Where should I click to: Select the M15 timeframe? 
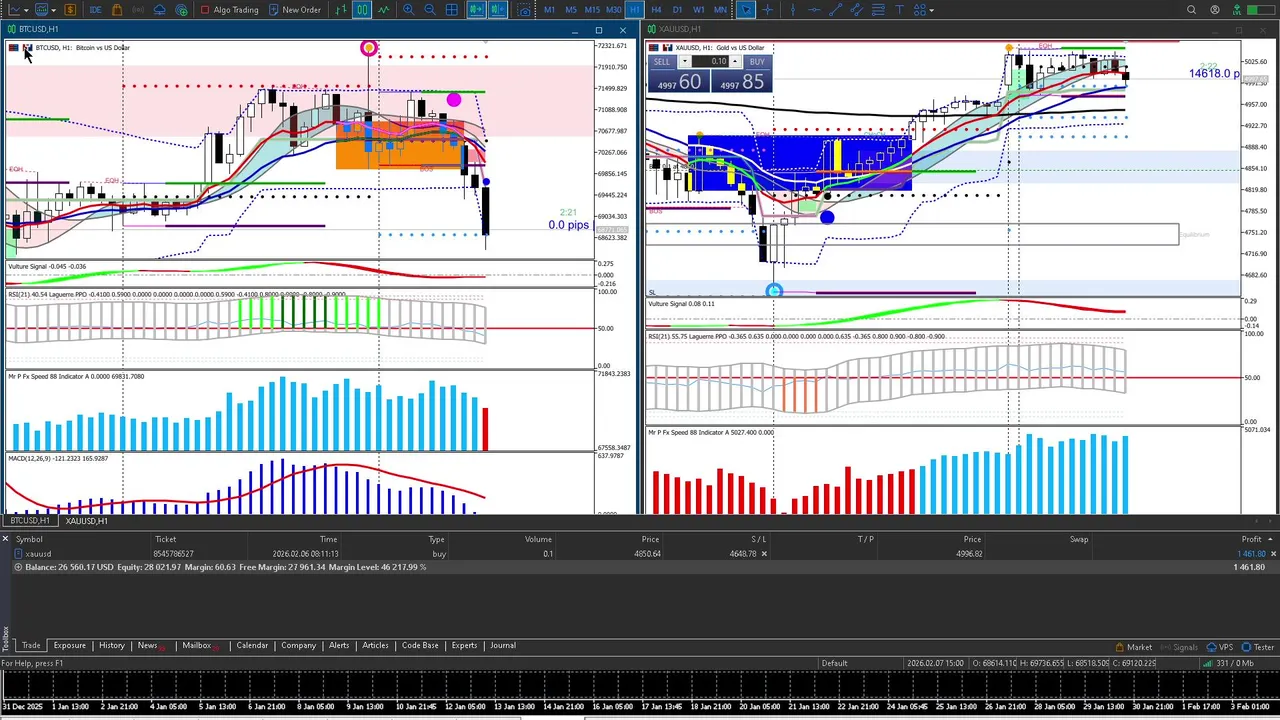pos(592,10)
